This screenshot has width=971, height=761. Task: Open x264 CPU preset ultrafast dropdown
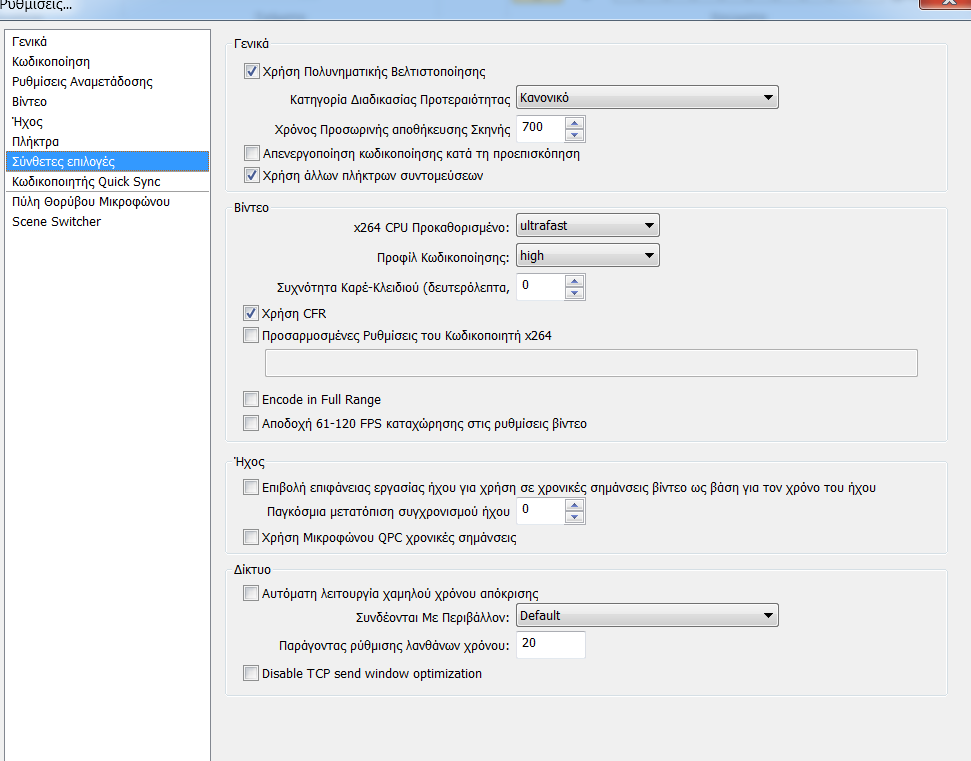tap(588, 225)
